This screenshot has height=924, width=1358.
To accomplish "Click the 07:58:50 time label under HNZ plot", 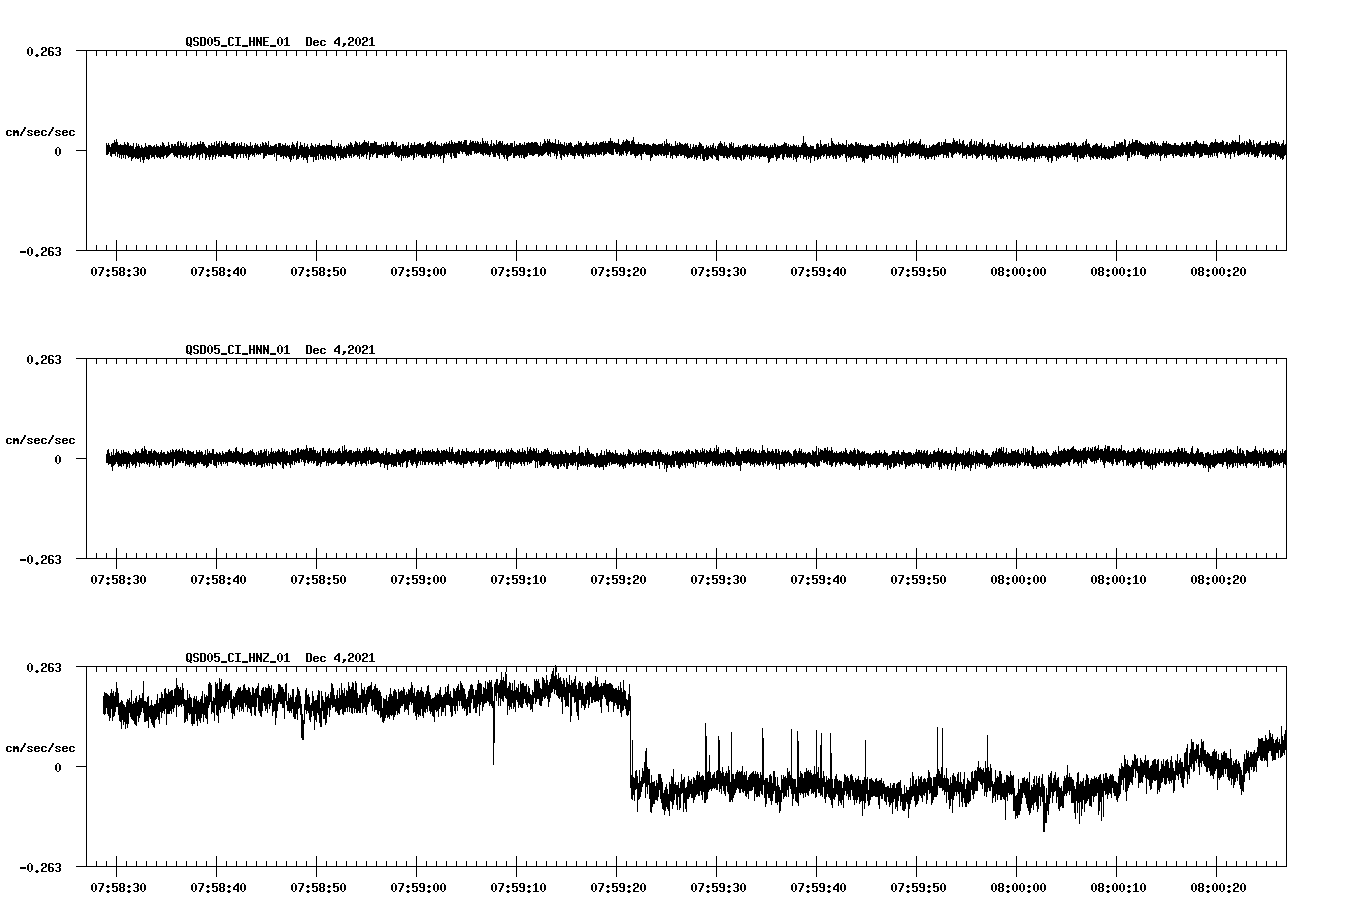I will pyautogui.click(x=318, y=888).
